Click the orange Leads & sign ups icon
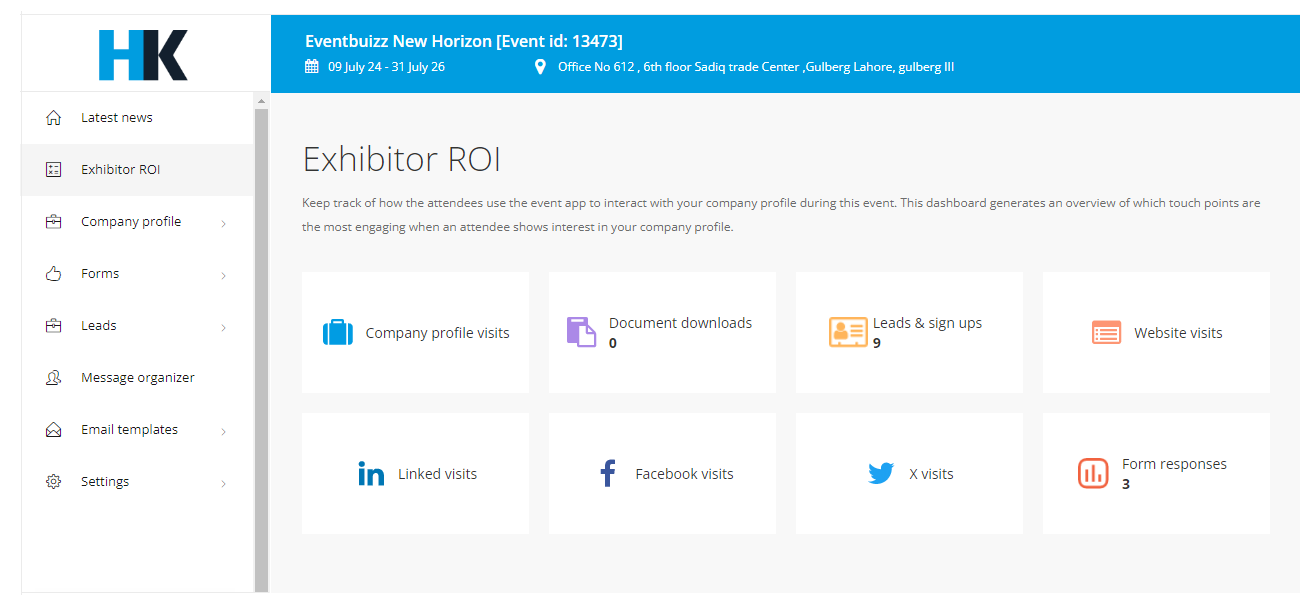The width and height of the screenshot is (1313, 604). [x=848, y=332]
